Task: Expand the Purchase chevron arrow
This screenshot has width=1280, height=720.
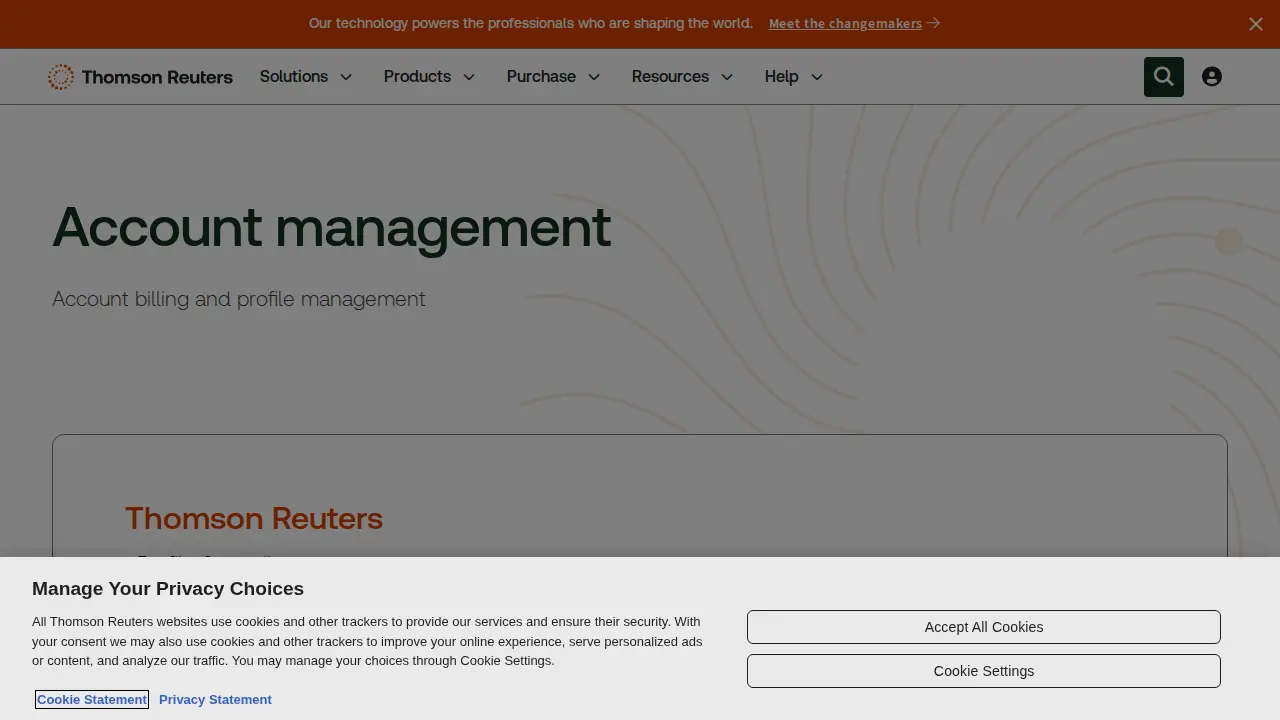Action: click(594, 77)
